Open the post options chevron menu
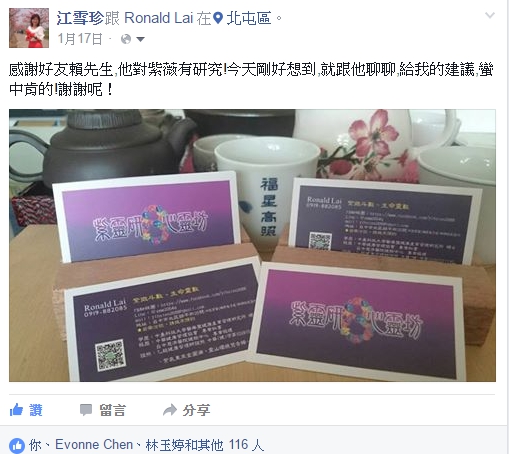 pyautogui.click(x=489, y=15)
